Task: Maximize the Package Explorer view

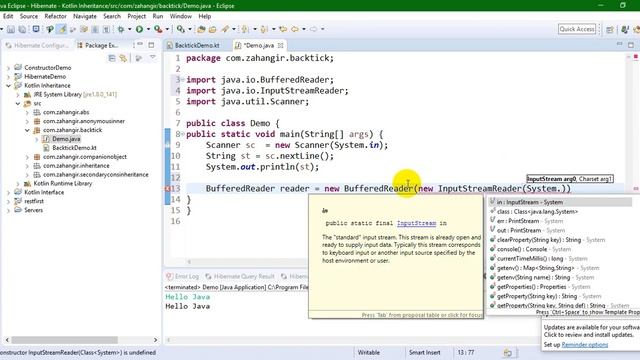Action: [x=151, y=44]
